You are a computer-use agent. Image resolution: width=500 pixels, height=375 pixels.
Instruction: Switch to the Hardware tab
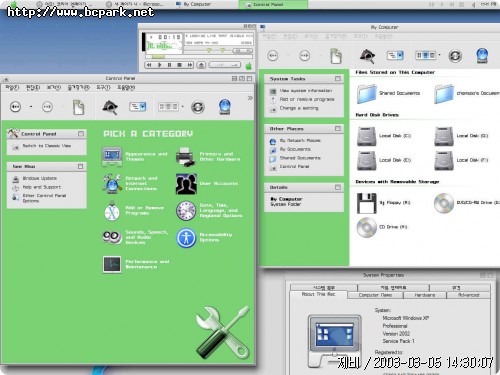click(424, 295)
